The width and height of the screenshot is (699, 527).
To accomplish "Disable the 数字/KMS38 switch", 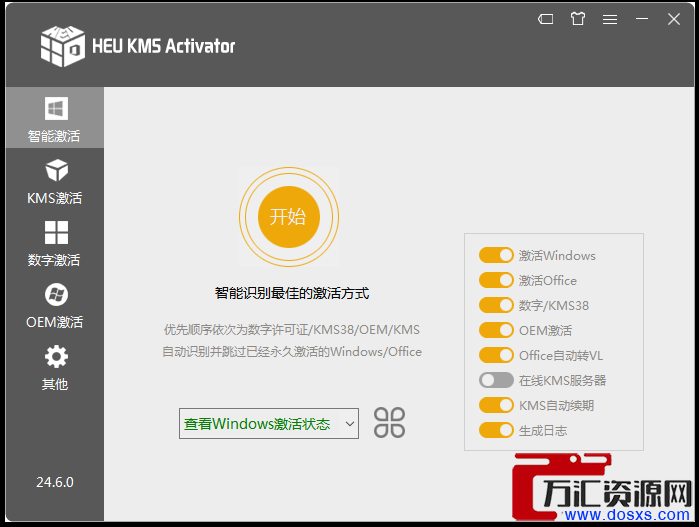I will tap(496, 305).
